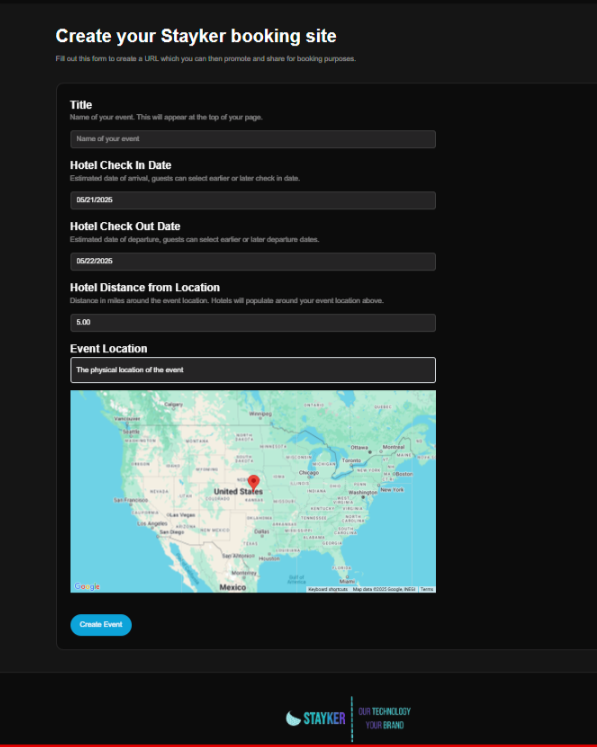Viewport: 597px width, 747px height.
Task: Click the Google logo on map
Action: 87,586
